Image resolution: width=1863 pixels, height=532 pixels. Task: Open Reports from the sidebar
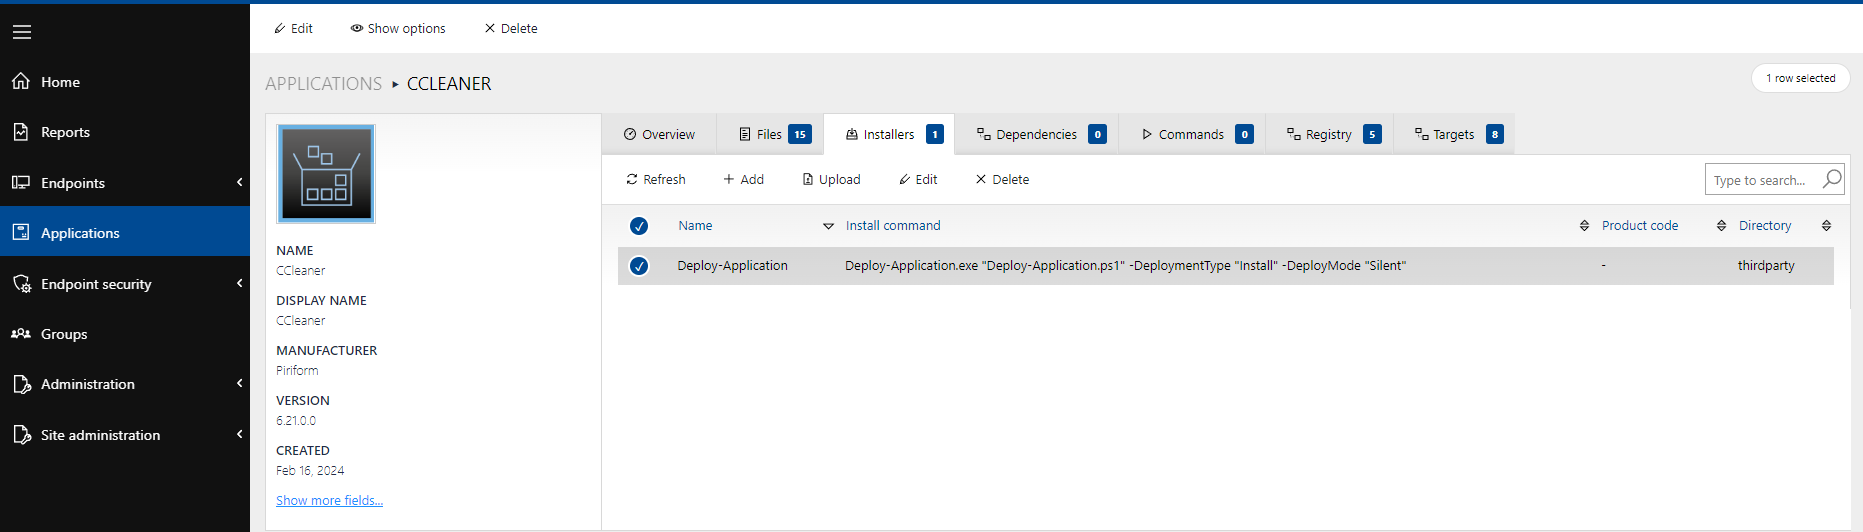pyautogui.click(x=65, y=132)
